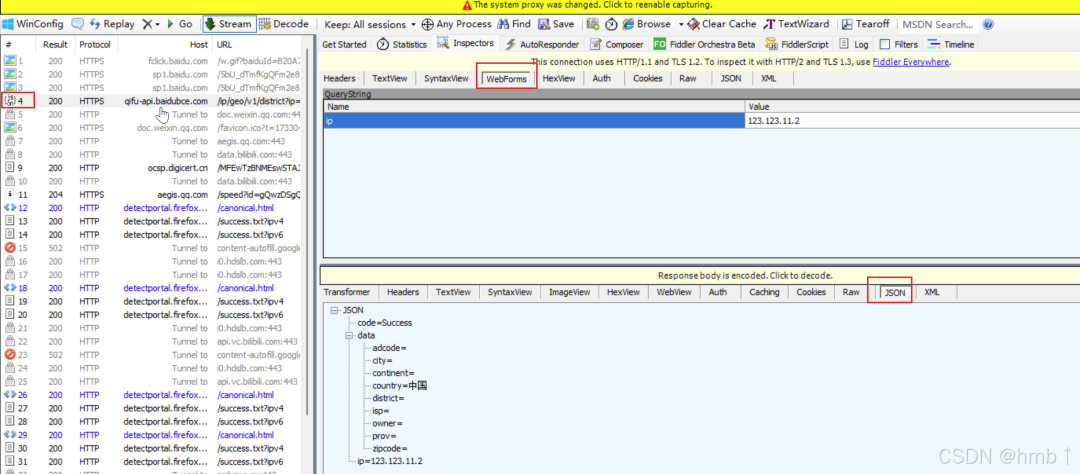This screenshot has height=474, width=1080.
Task: Open the Composer tab
Action: point(616,45)
